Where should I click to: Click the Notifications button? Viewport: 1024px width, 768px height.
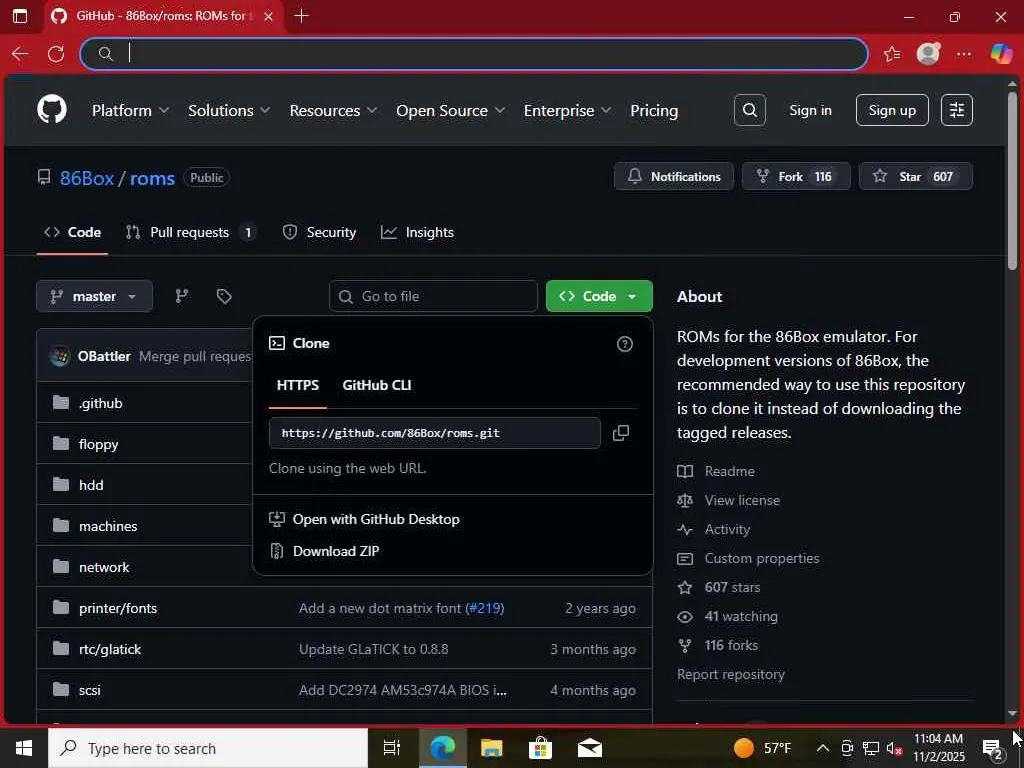coord(673,176)
